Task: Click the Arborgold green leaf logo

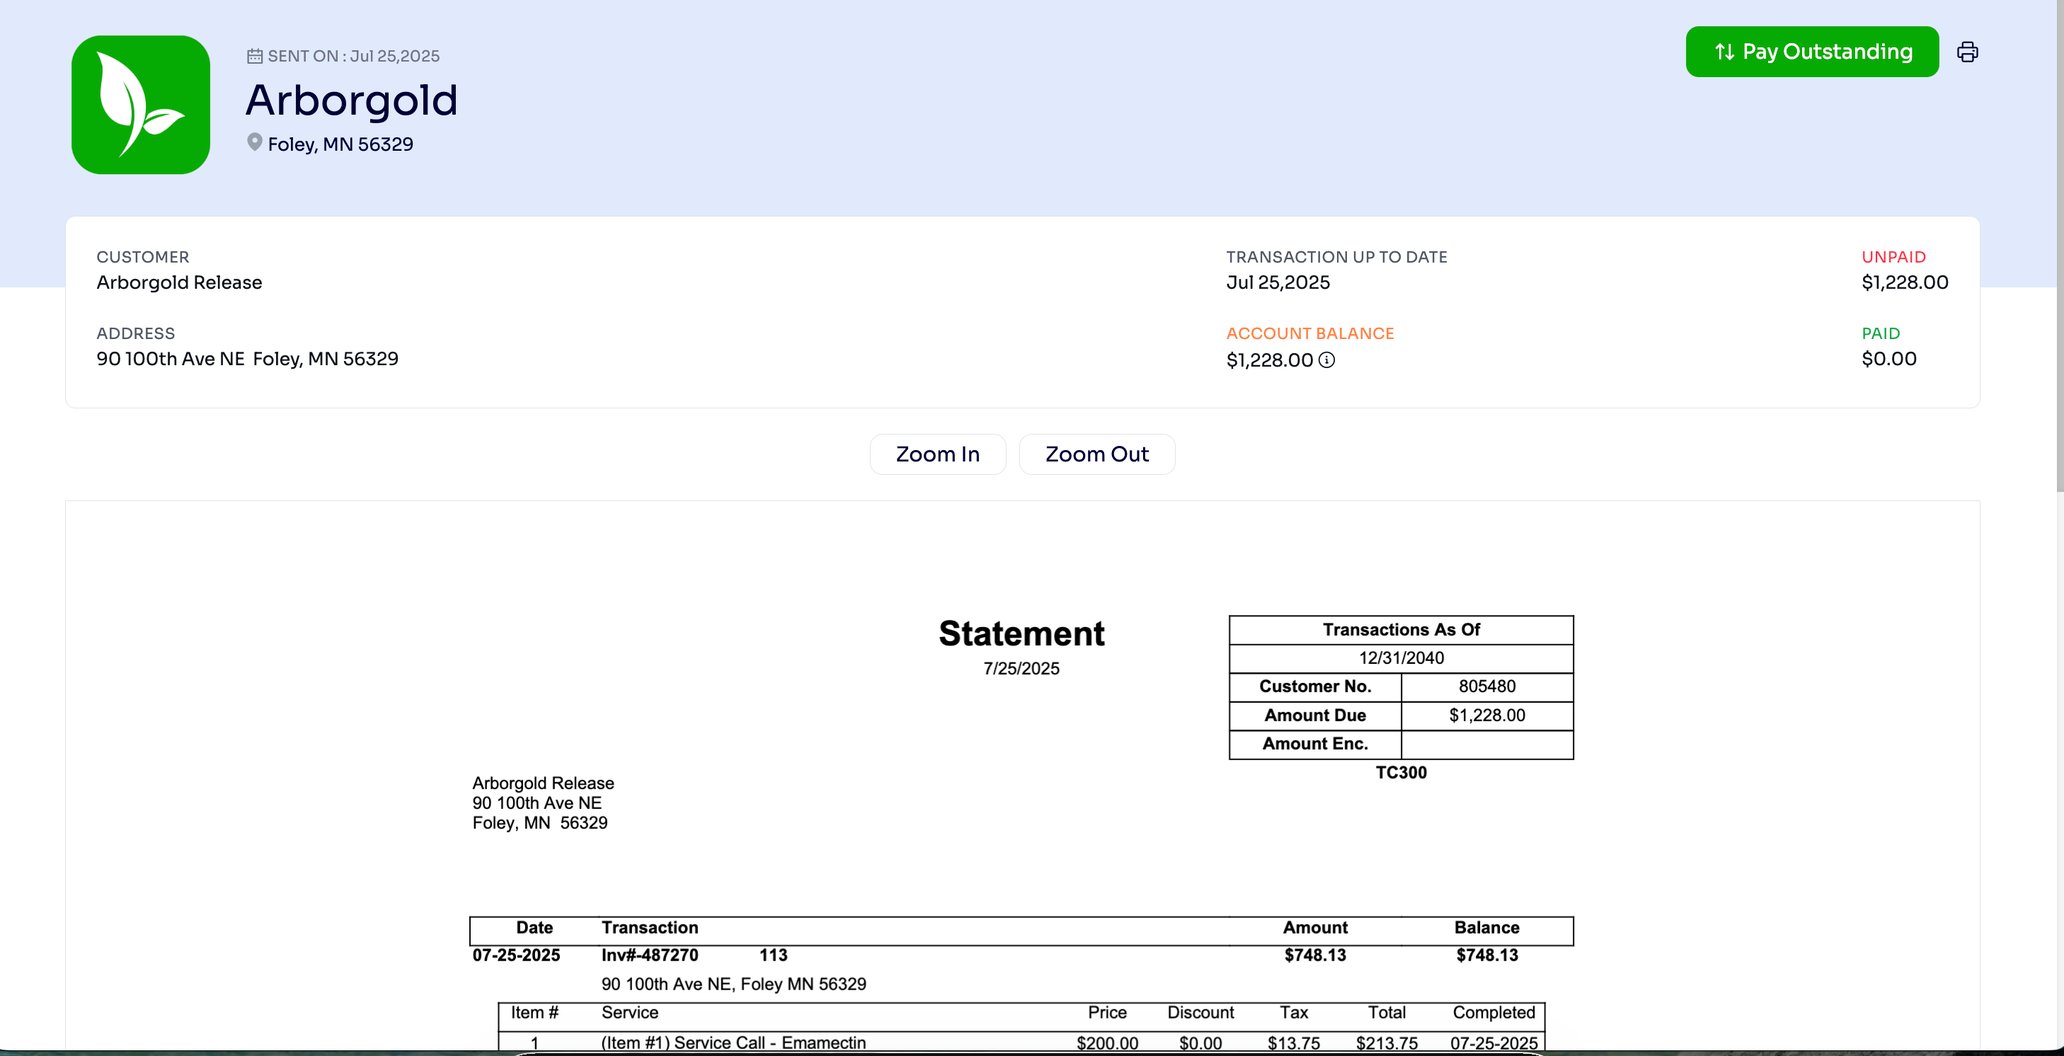Action: tap(141, 105)
